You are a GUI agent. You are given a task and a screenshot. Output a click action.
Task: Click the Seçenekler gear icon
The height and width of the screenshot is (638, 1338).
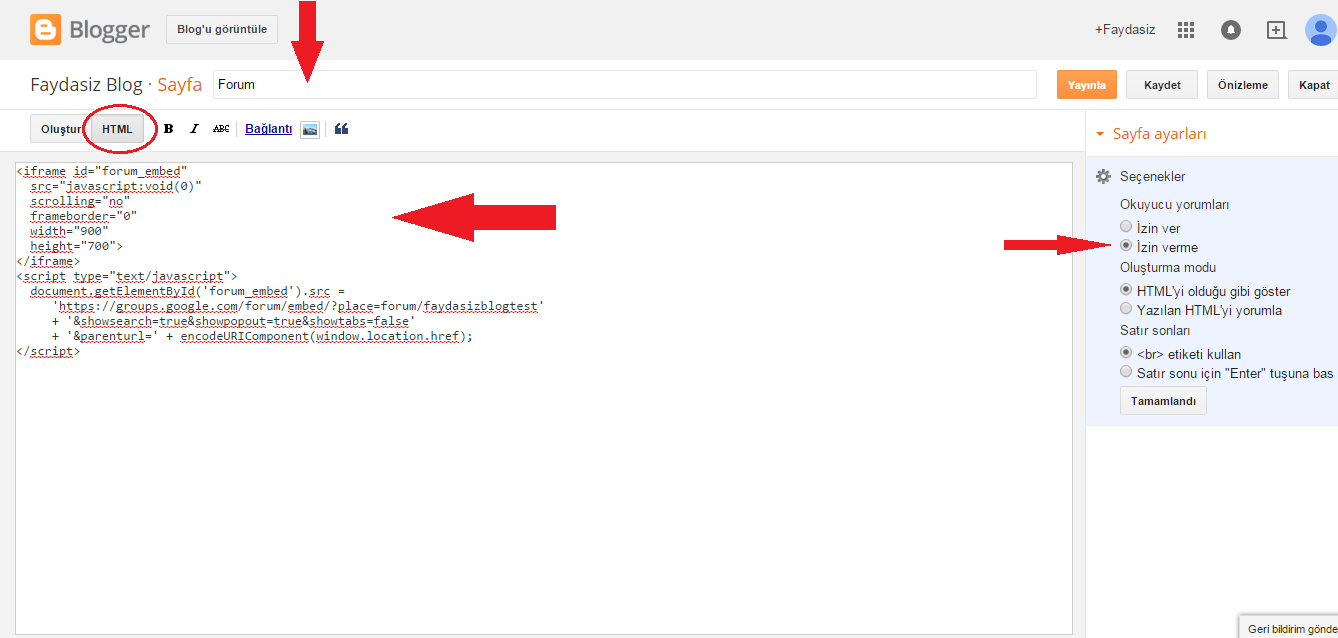[x=1103, y=176]
